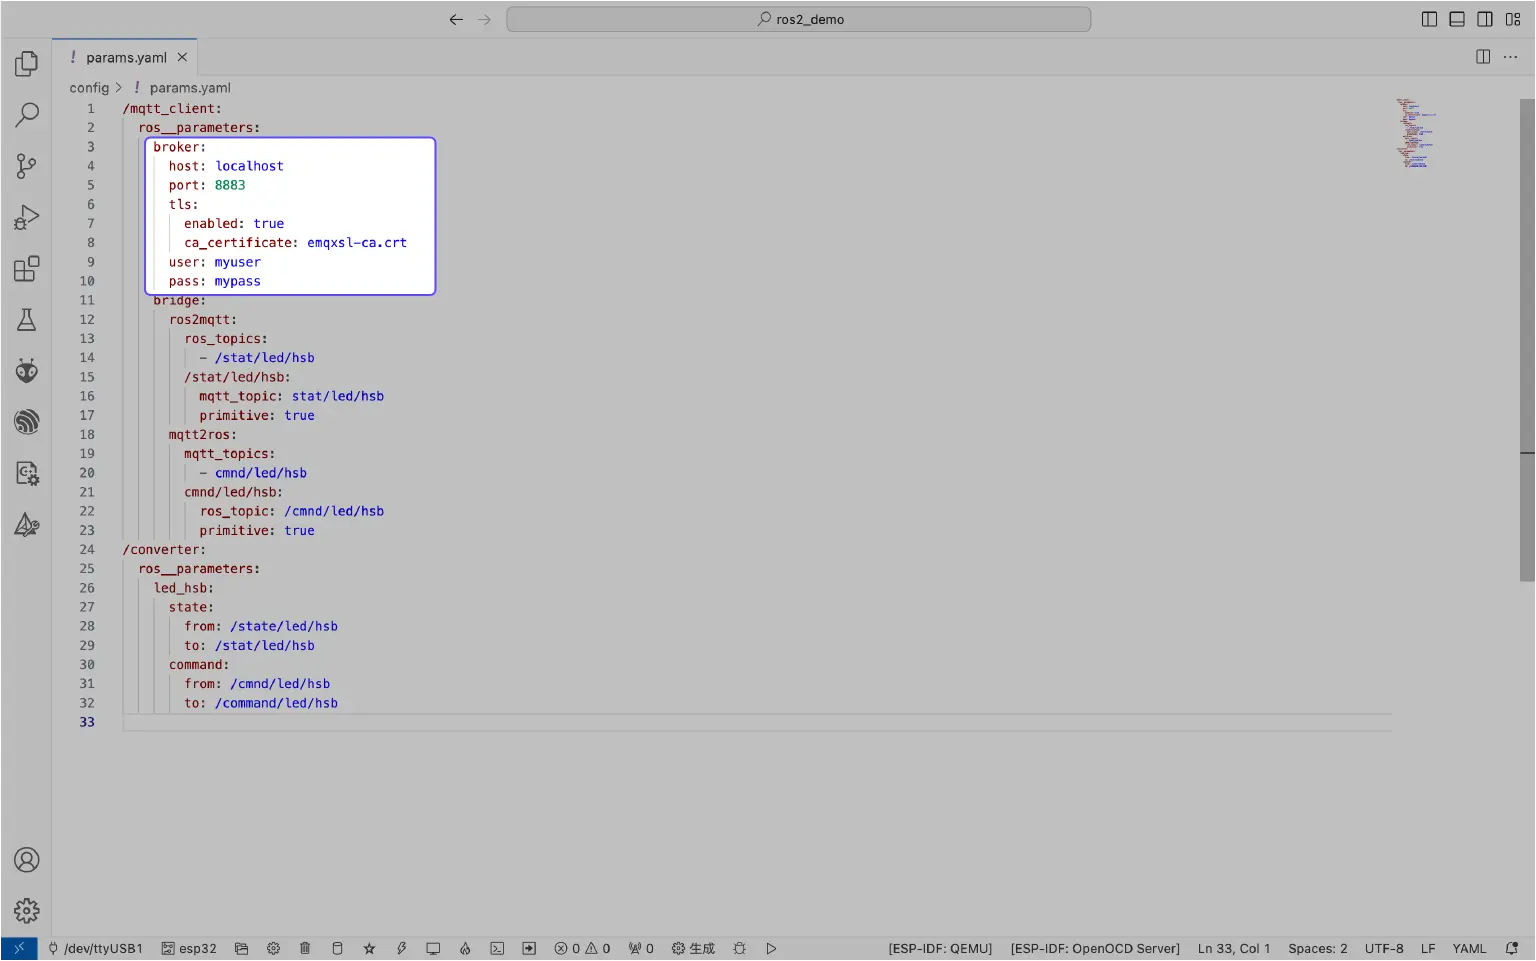Screen dimensions: 1536x961
Task: Change indentation via Spaces: 2
Action: [x=1317, y=948]
